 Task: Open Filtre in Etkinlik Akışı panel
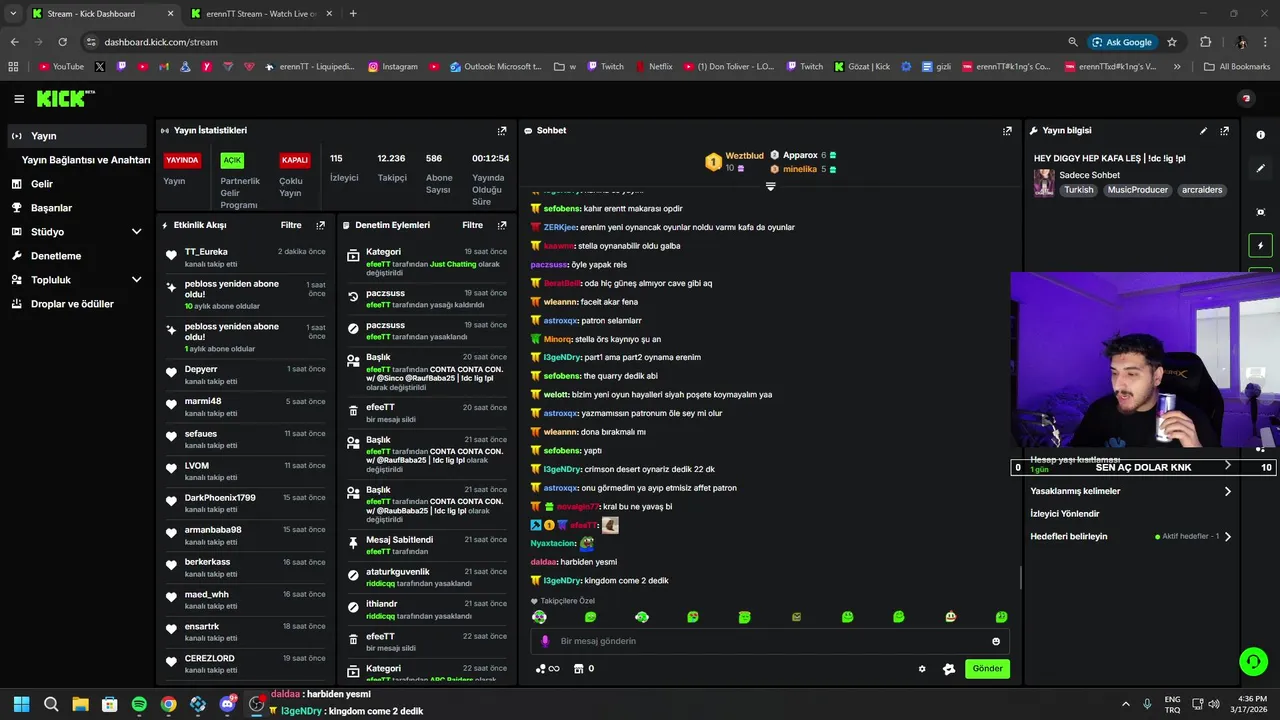click(291, 226)
